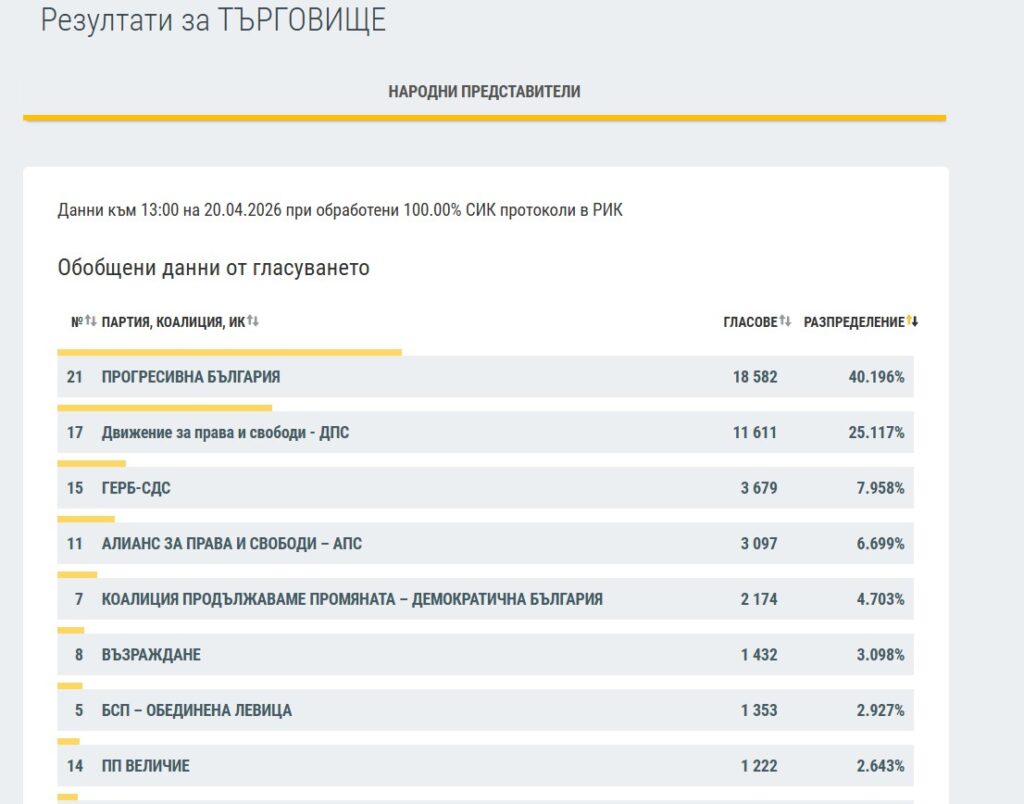Pick the ВЪЗРАЖДАНЕ party entry
The width and height of the screenshot is (1024, 804).
151,655
